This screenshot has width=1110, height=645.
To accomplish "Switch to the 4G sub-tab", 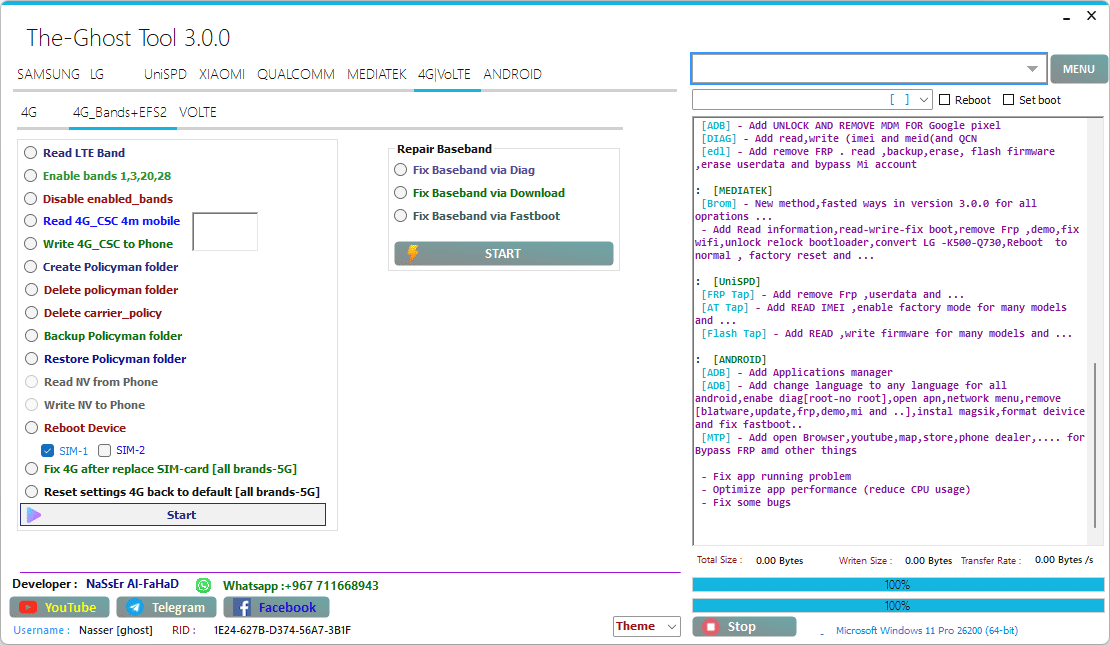I will click(x=29, y=113).
